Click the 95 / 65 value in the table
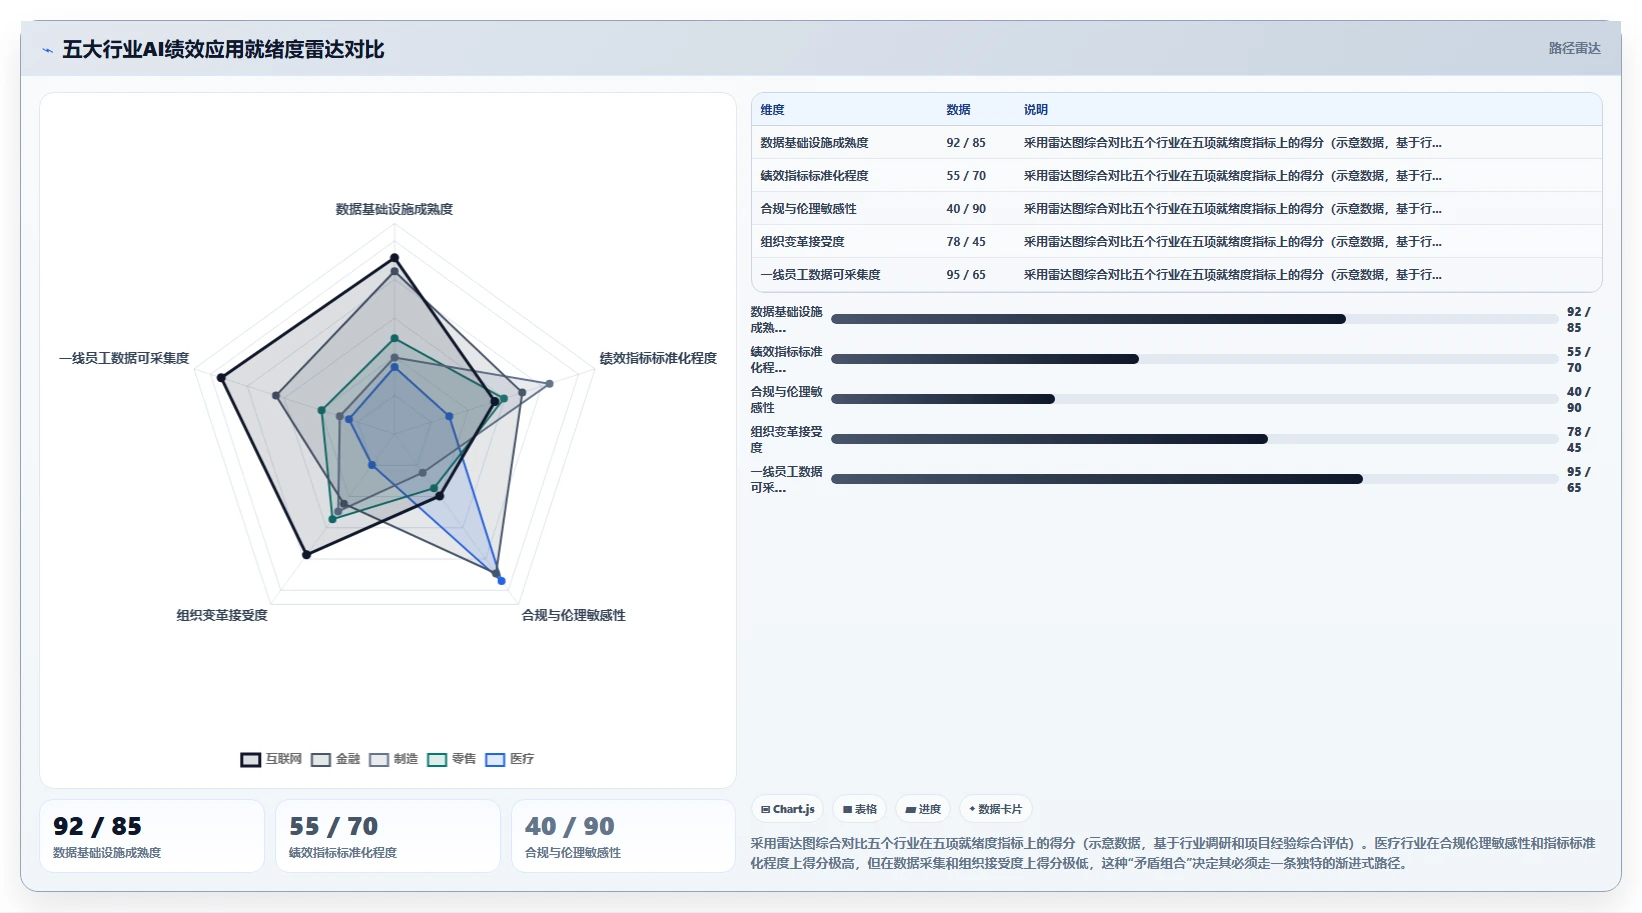 [x=966, y=275]
